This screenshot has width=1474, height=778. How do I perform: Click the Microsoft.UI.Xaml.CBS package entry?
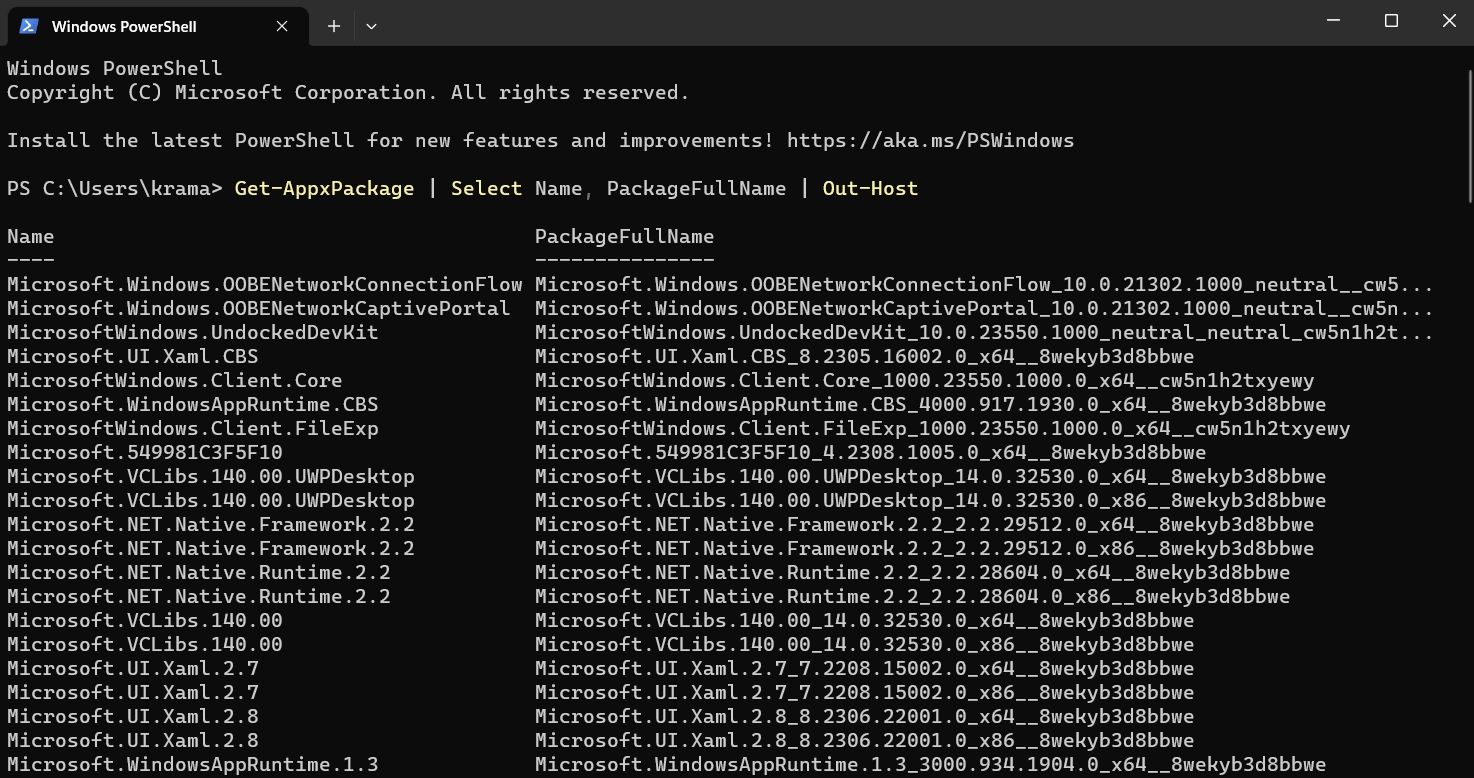(x=133, y=356)
